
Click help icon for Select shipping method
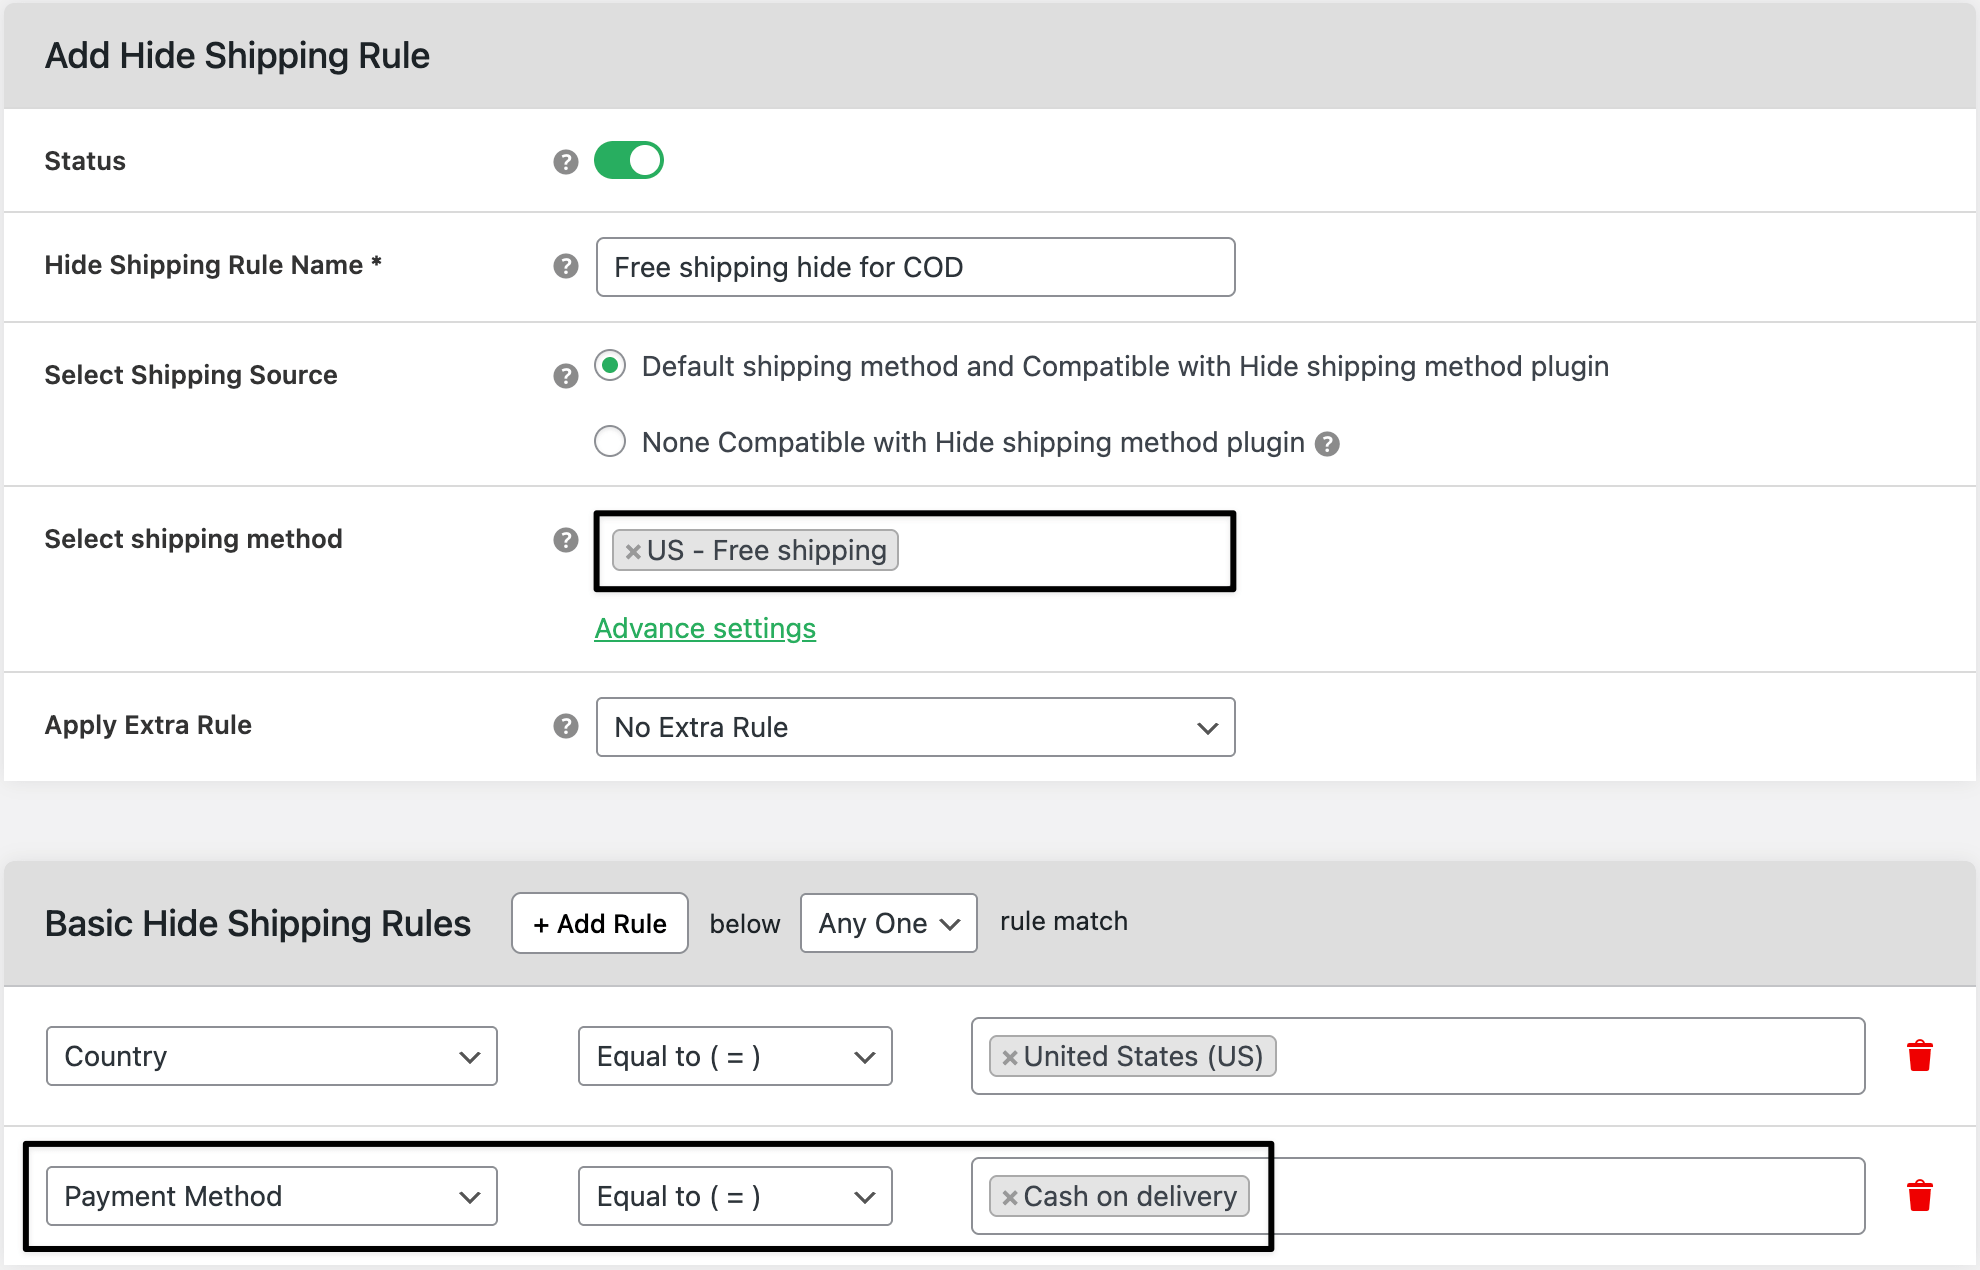[566, 540]
